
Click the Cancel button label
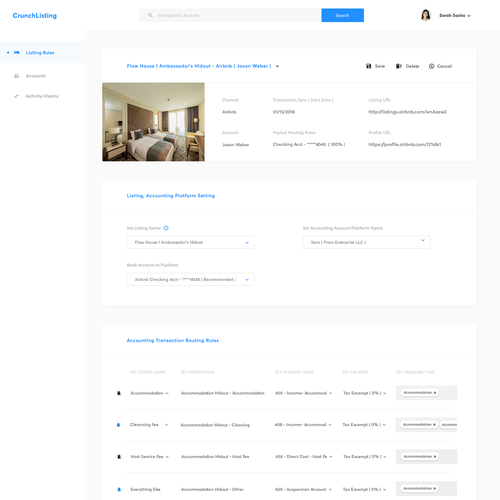(x=444, y=66)
